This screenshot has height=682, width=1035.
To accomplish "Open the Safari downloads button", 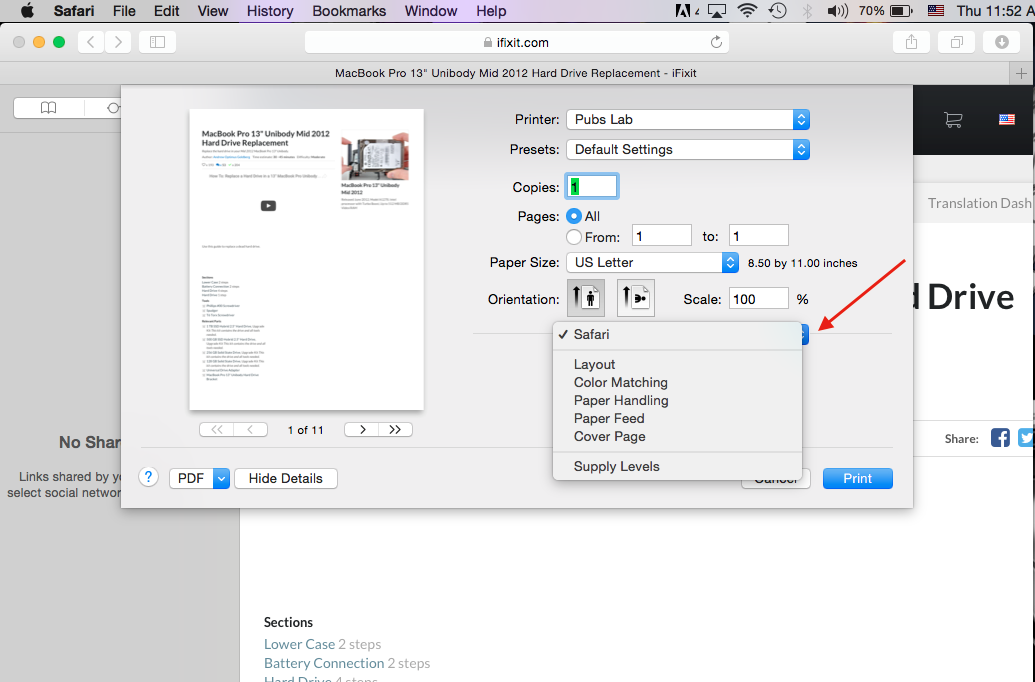I will [1001, 42].
